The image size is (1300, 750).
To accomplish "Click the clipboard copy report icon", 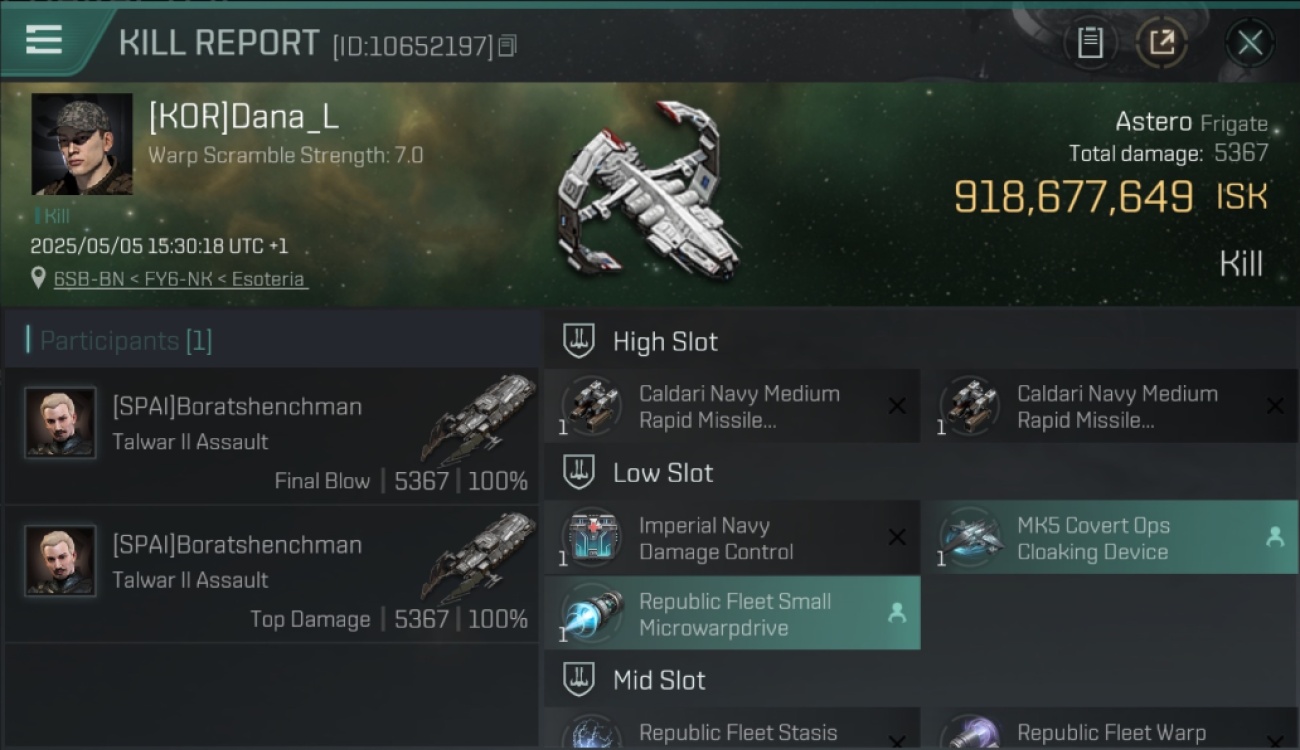I will [x=1090, y=43].
